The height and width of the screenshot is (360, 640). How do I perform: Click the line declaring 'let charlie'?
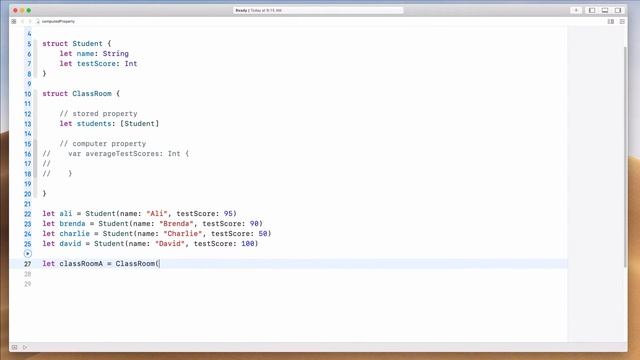click(x=157, y=233)
